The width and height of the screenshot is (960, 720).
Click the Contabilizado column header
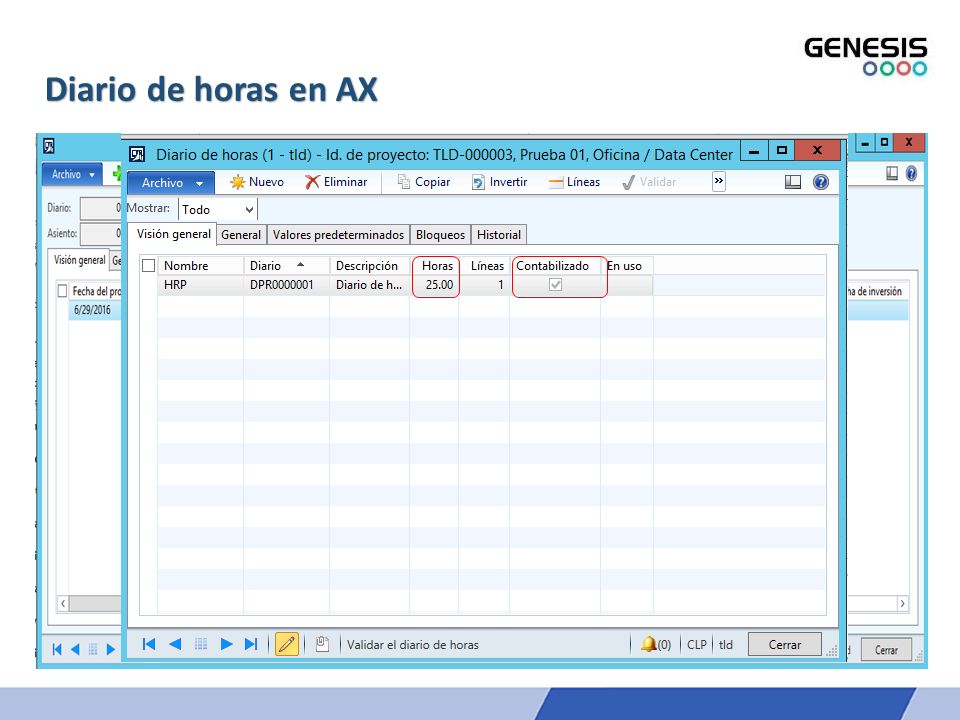click(555, 266)
